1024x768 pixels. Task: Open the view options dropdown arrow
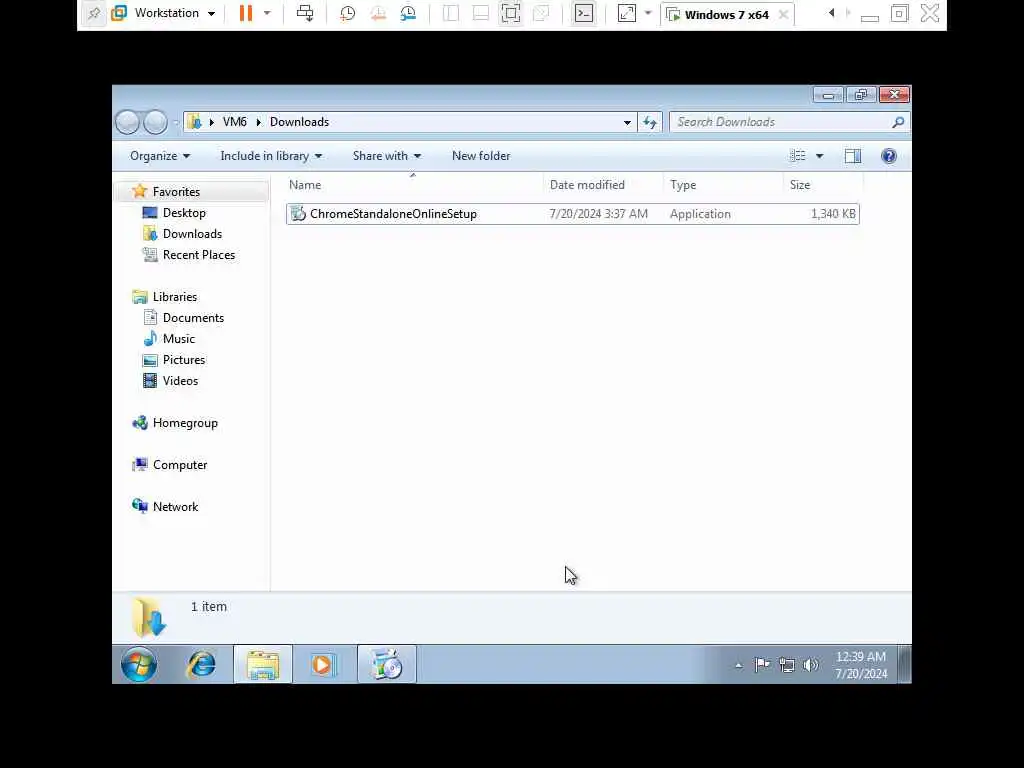click(x=820, y=156)
